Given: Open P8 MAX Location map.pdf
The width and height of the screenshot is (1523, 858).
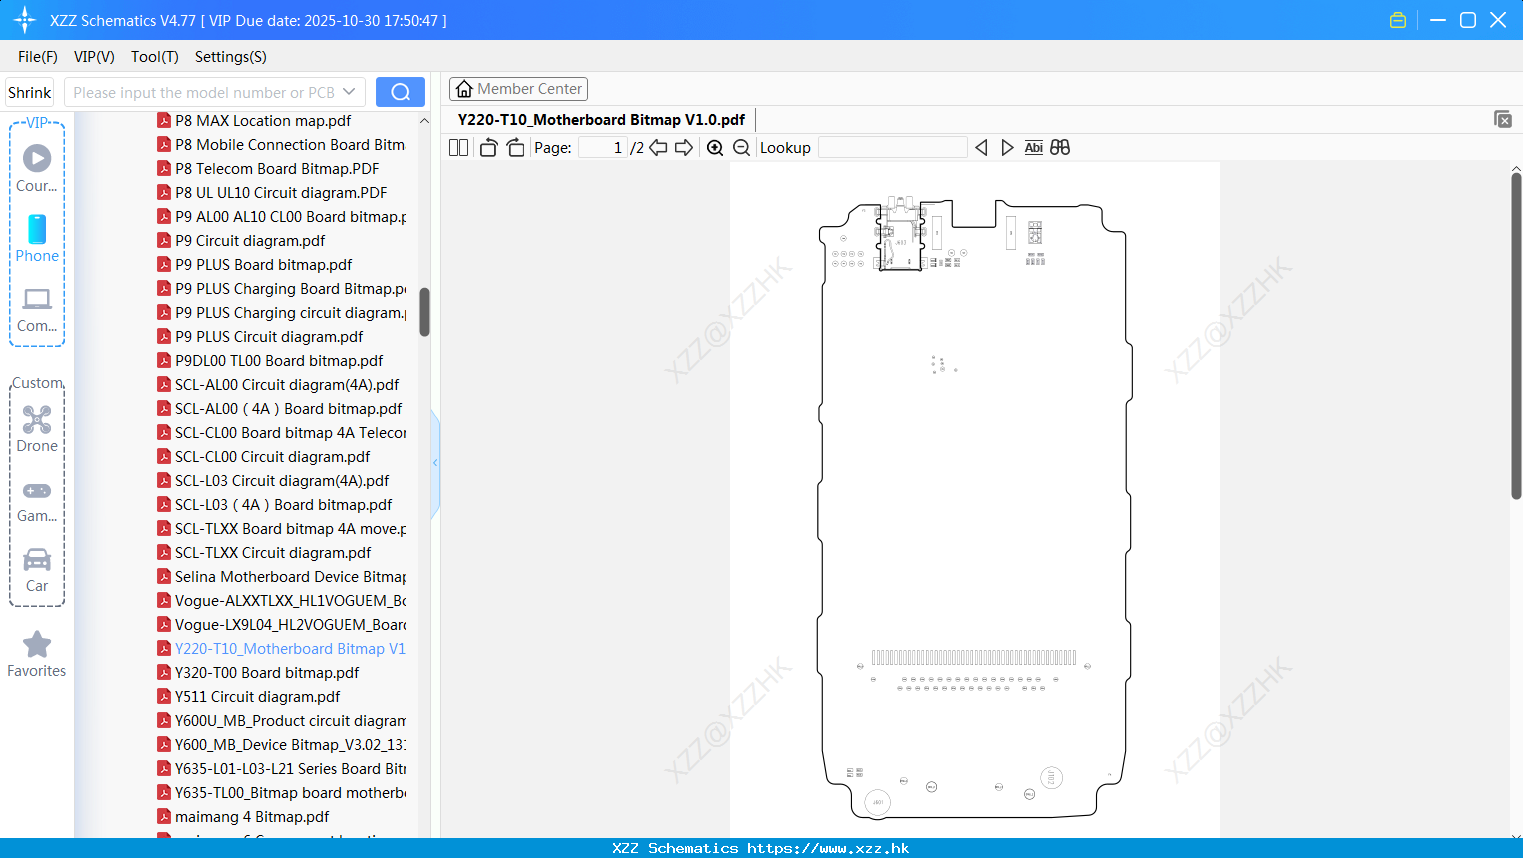Looking at the screenshot, I should coord(263,120).
